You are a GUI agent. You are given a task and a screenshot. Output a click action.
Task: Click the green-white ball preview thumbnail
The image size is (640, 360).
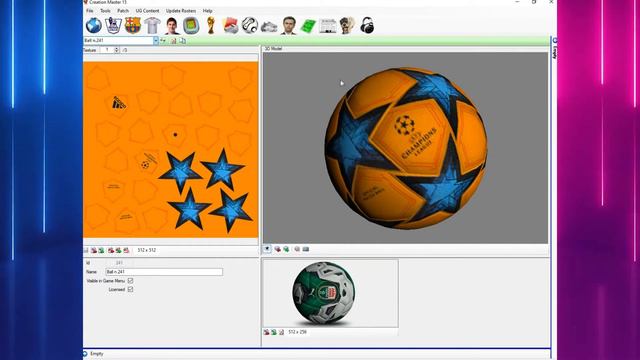323,293
